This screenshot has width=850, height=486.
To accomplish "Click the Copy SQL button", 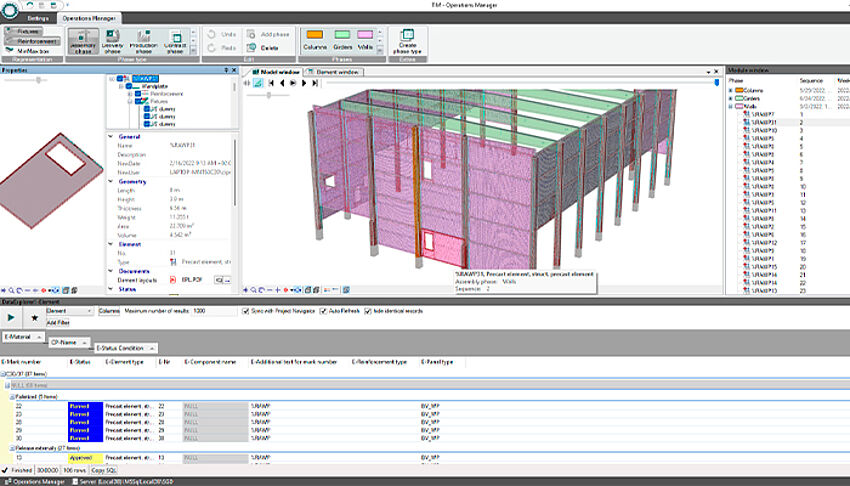I will [104, 469].
